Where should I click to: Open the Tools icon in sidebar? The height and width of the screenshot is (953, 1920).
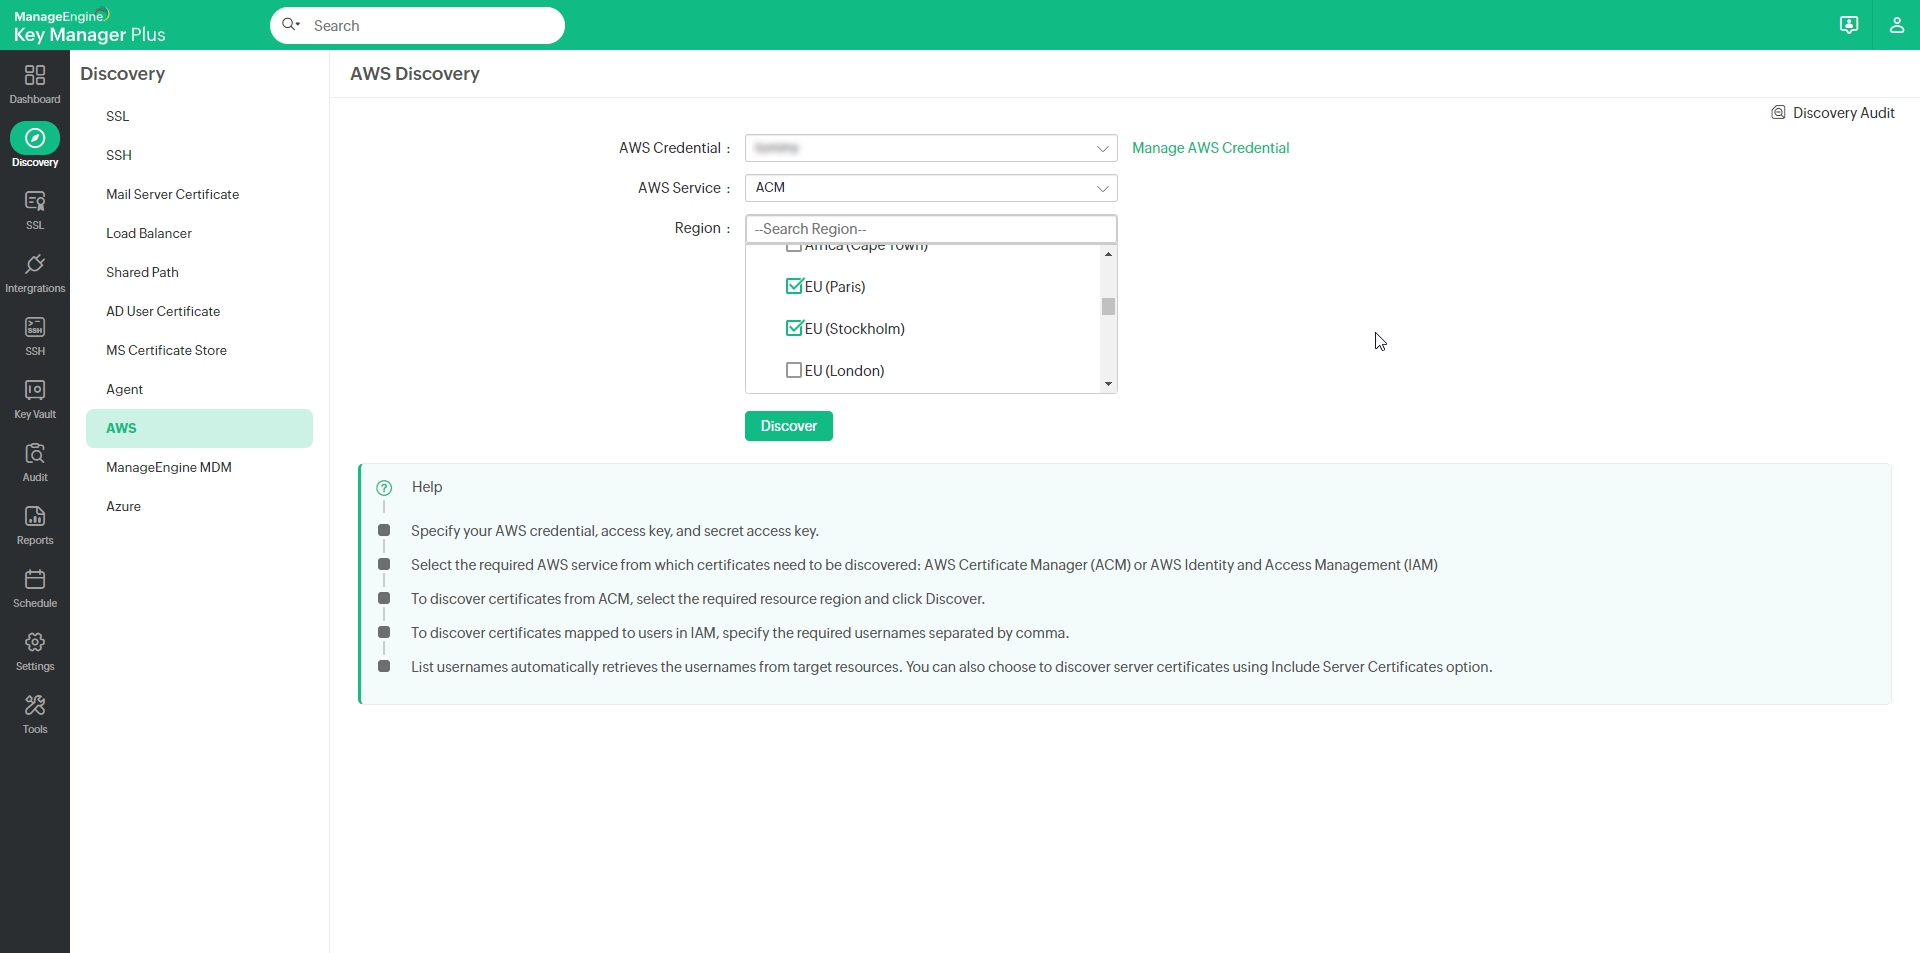(35, 705)
